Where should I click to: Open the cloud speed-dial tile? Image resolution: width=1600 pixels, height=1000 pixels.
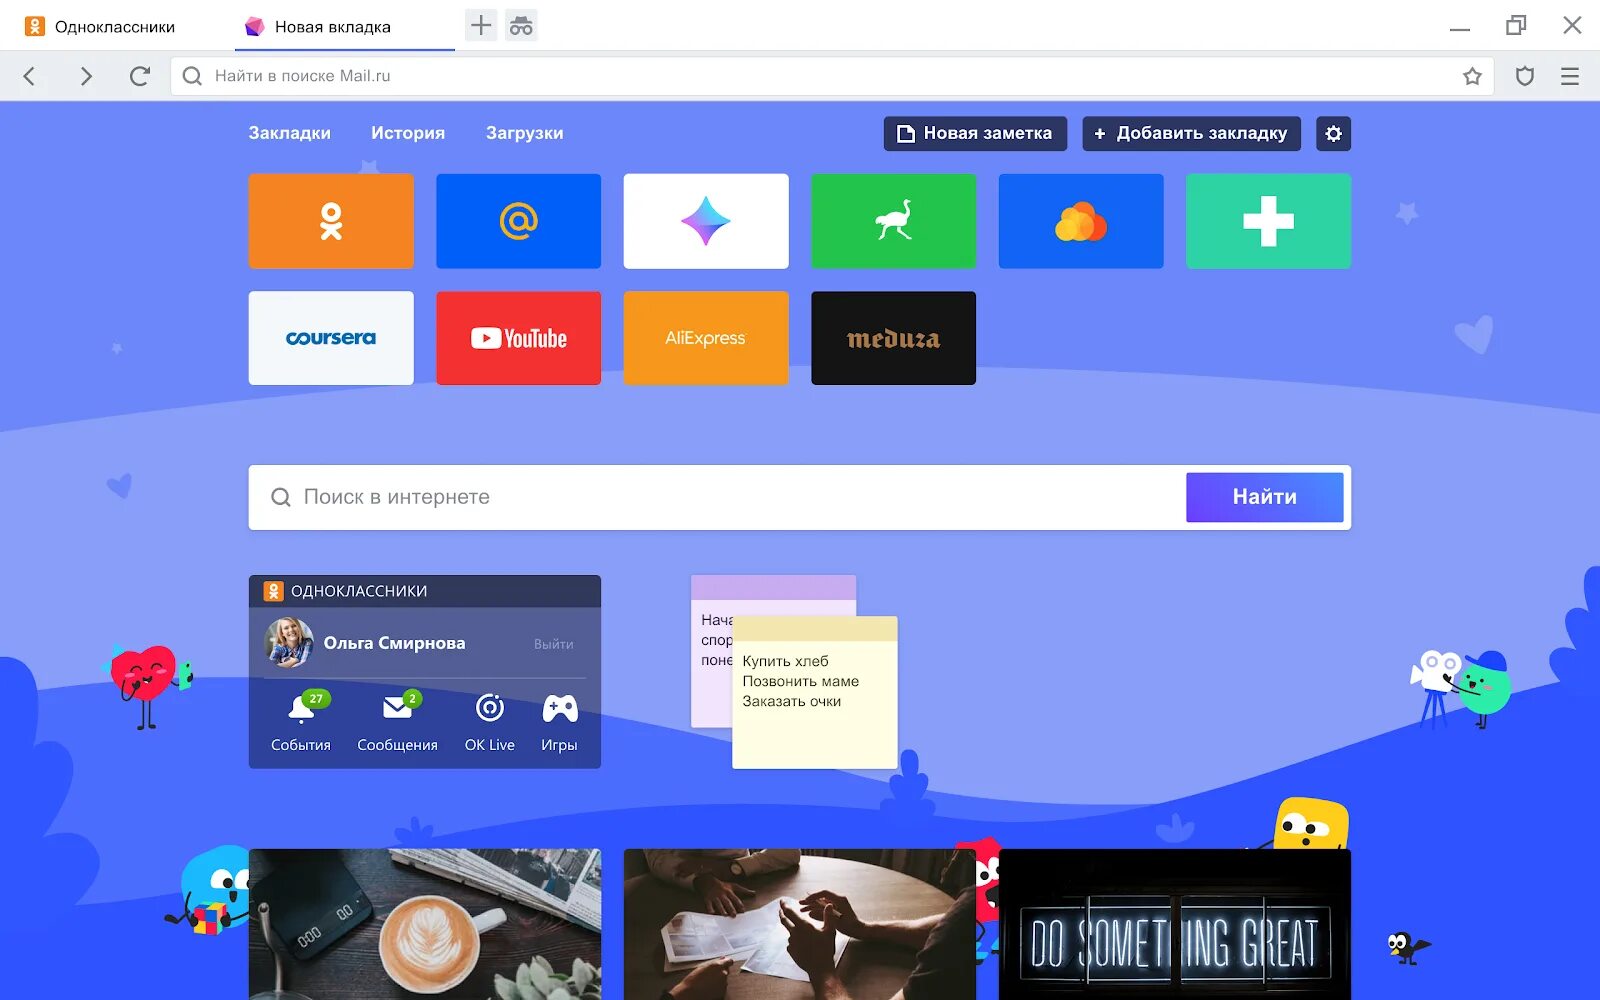point(1081,221)
